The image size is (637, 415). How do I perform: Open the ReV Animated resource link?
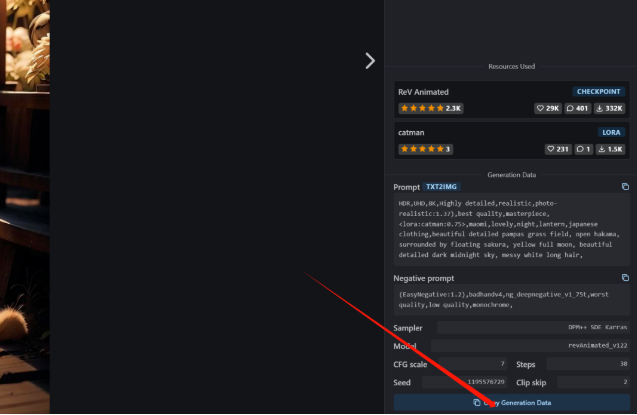pos(423,92)
